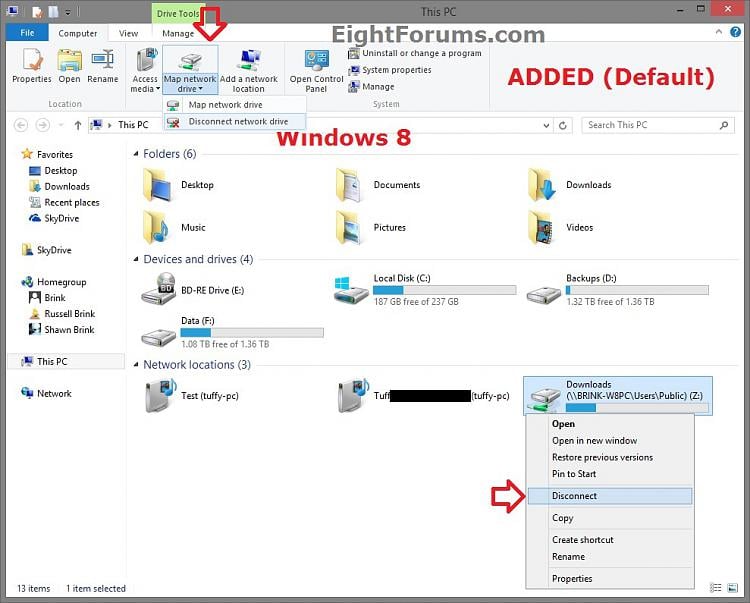
Task: Select the Data (F:) drive
Action: click(232, 333)
